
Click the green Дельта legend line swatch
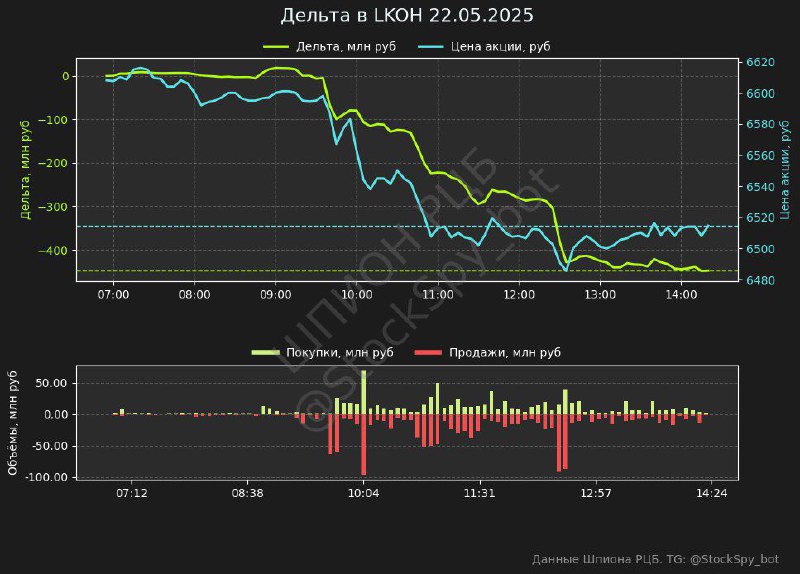(276, 46)
